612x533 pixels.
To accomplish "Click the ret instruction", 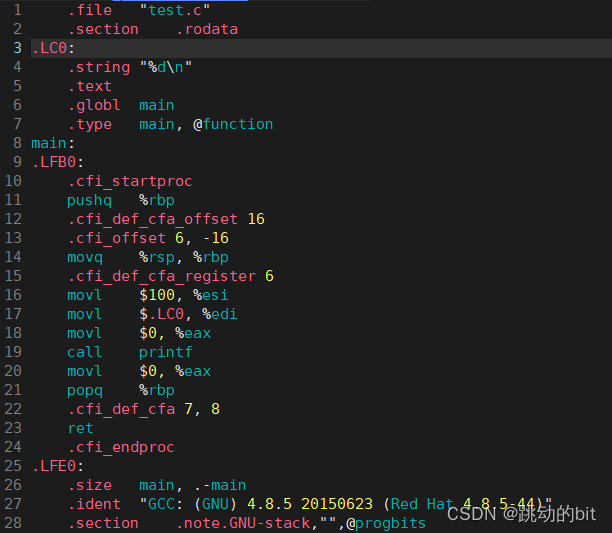I will tap(81, 428).
